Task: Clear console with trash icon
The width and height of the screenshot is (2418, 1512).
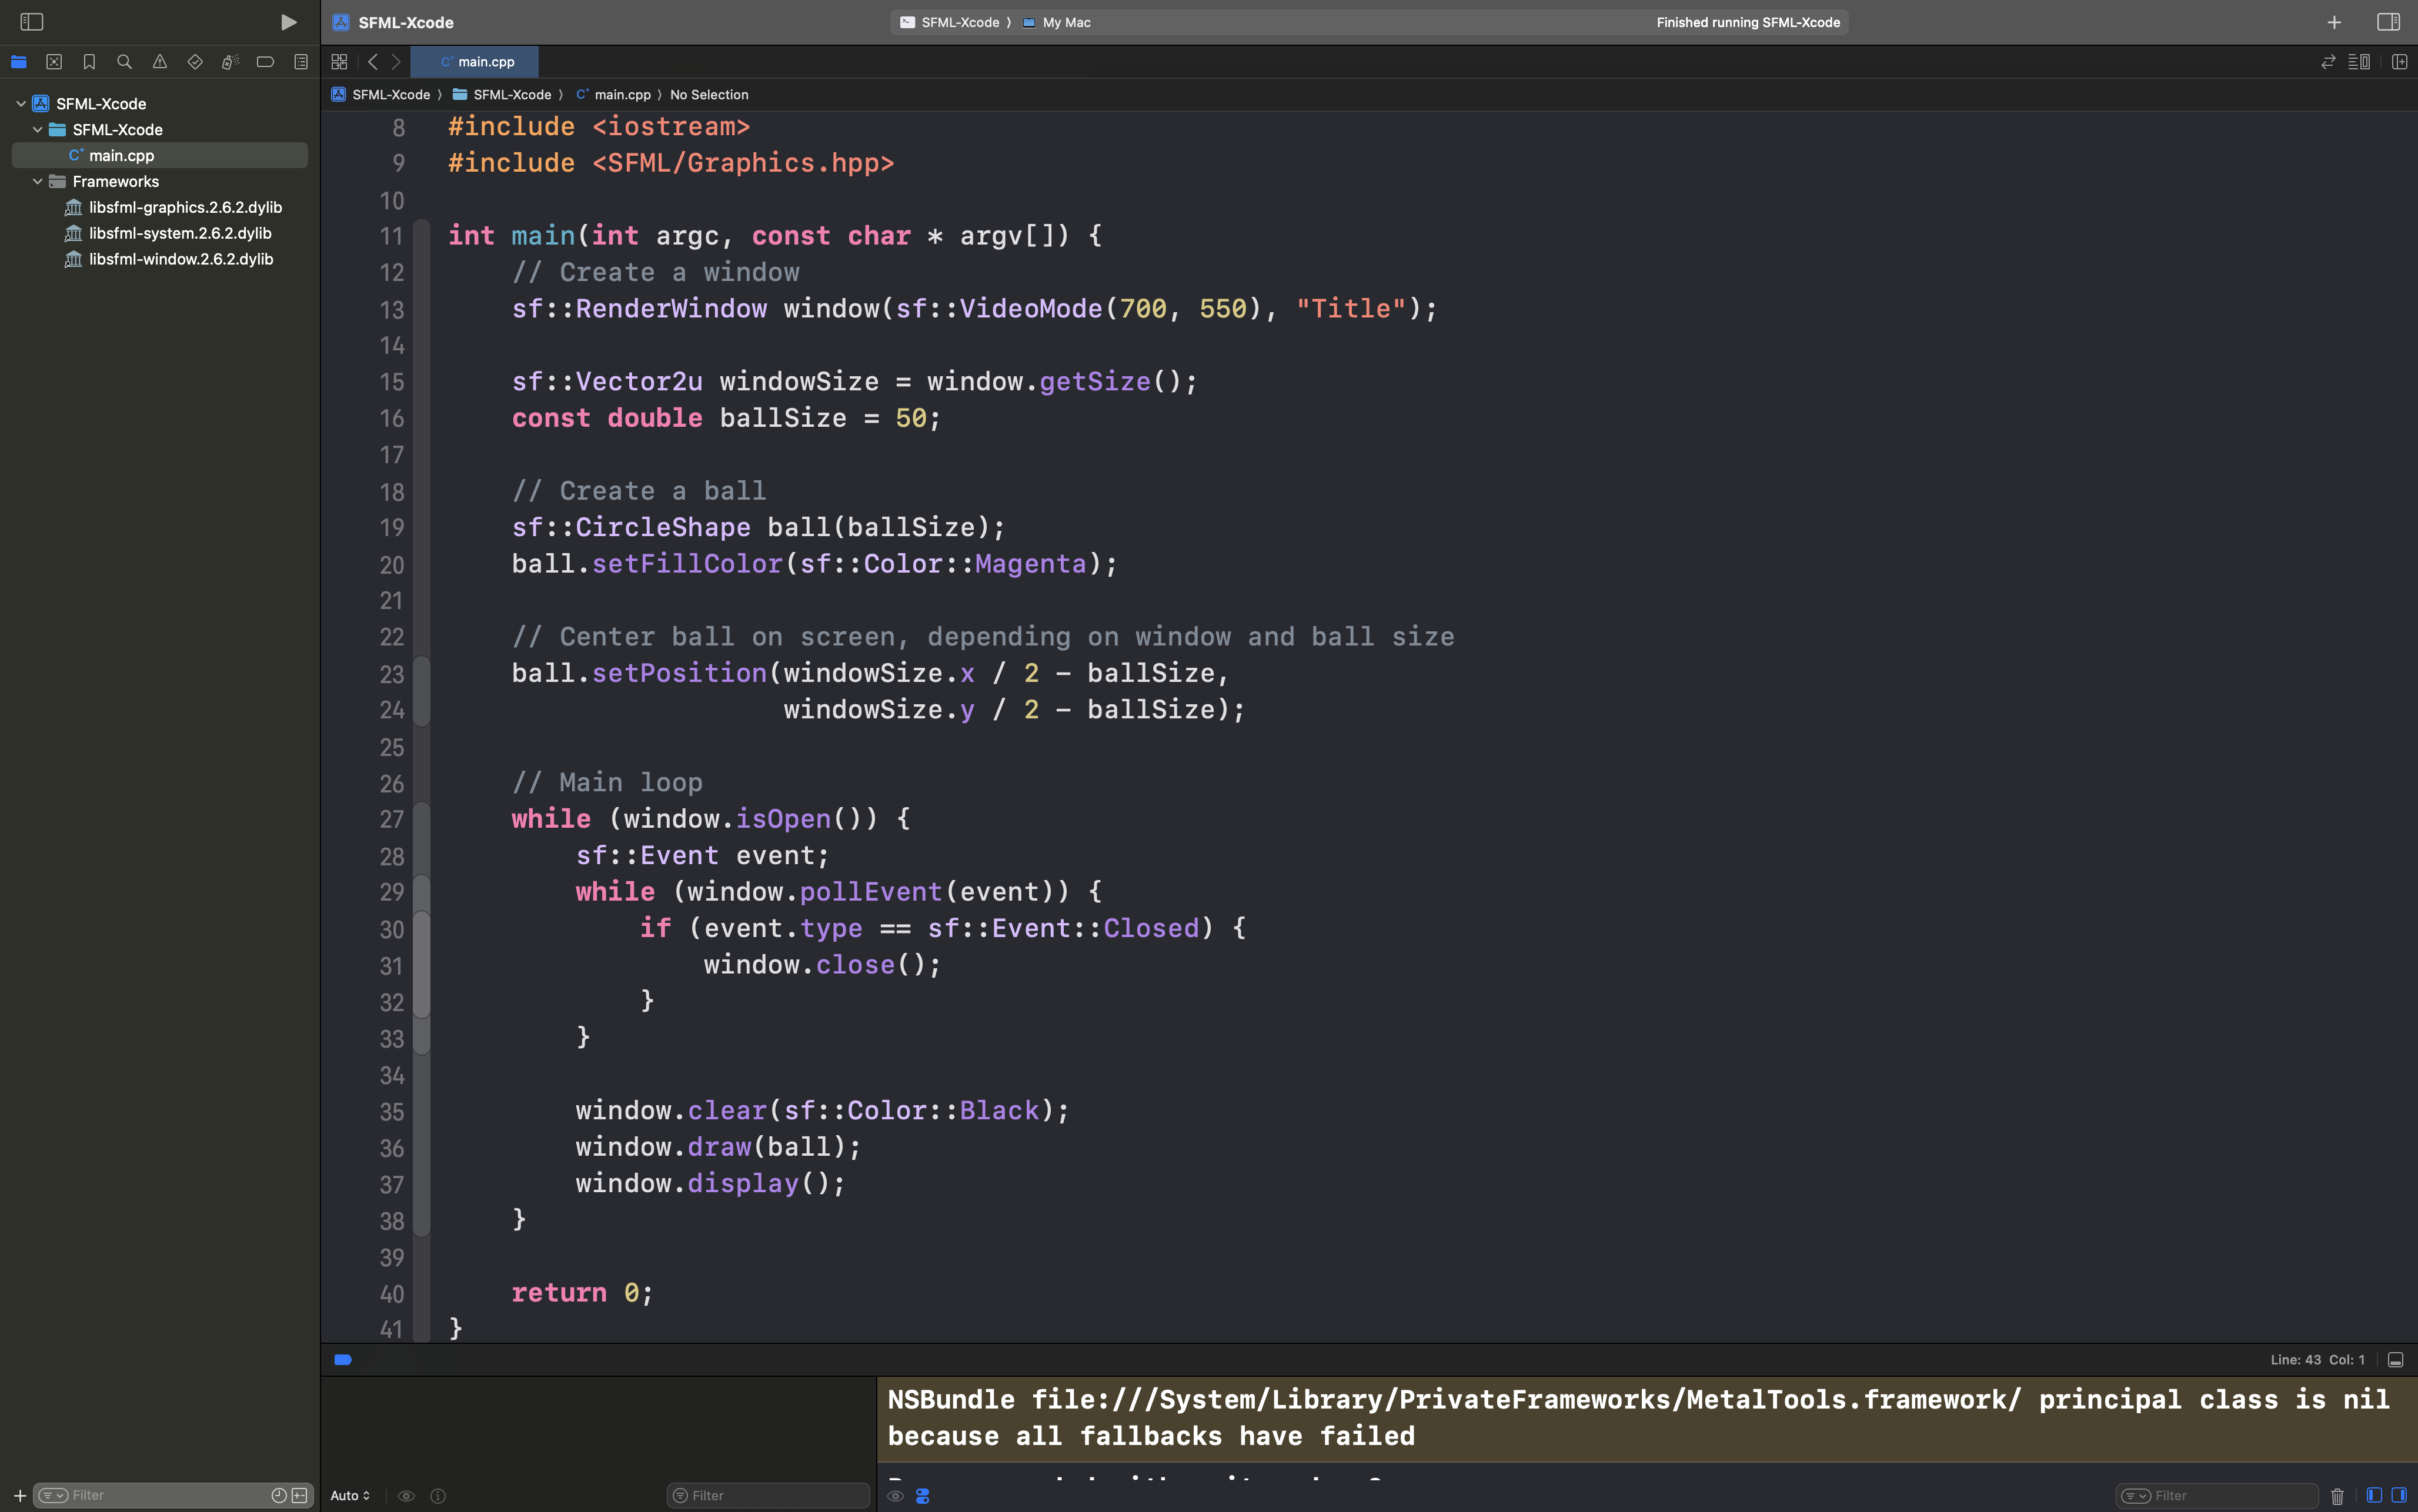Action: (2337, 1496)
